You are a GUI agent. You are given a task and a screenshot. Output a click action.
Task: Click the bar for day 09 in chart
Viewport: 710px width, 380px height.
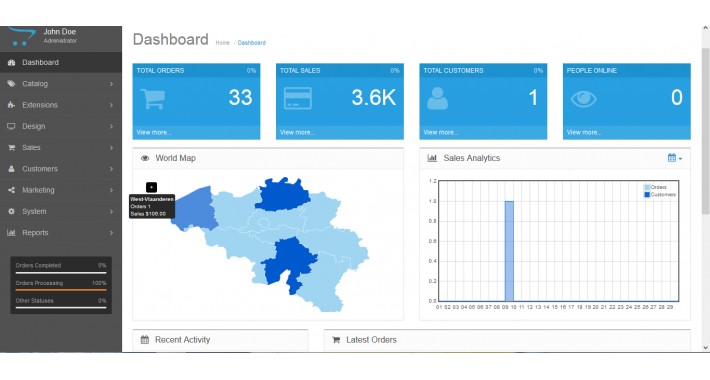point(509,251)
